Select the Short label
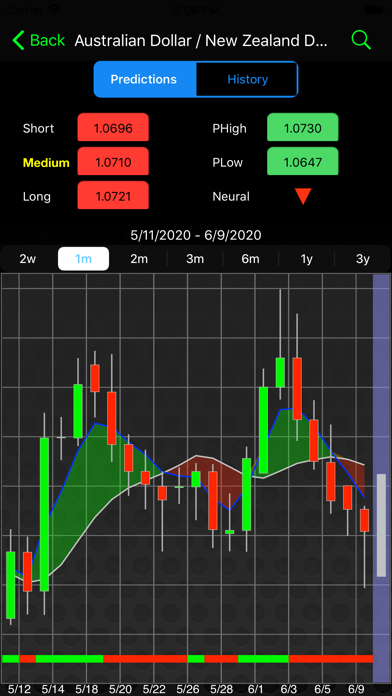Viewport: 392px width, 696px height. tap(38, 128)
